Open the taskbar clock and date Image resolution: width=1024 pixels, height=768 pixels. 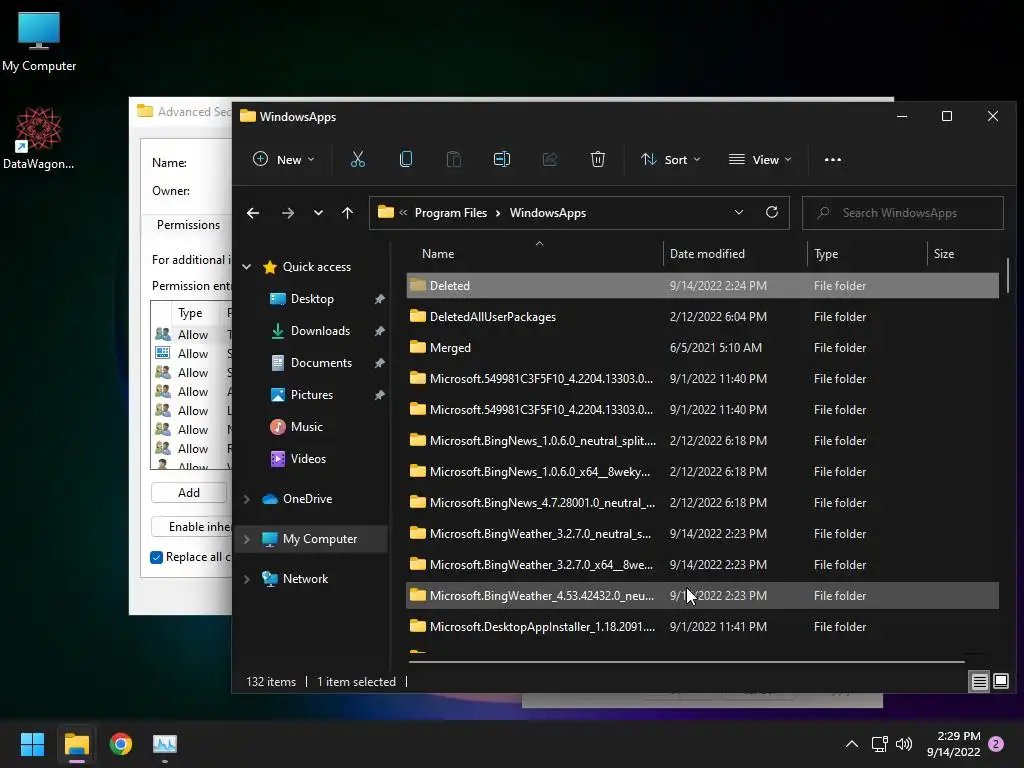click(953, 744)
